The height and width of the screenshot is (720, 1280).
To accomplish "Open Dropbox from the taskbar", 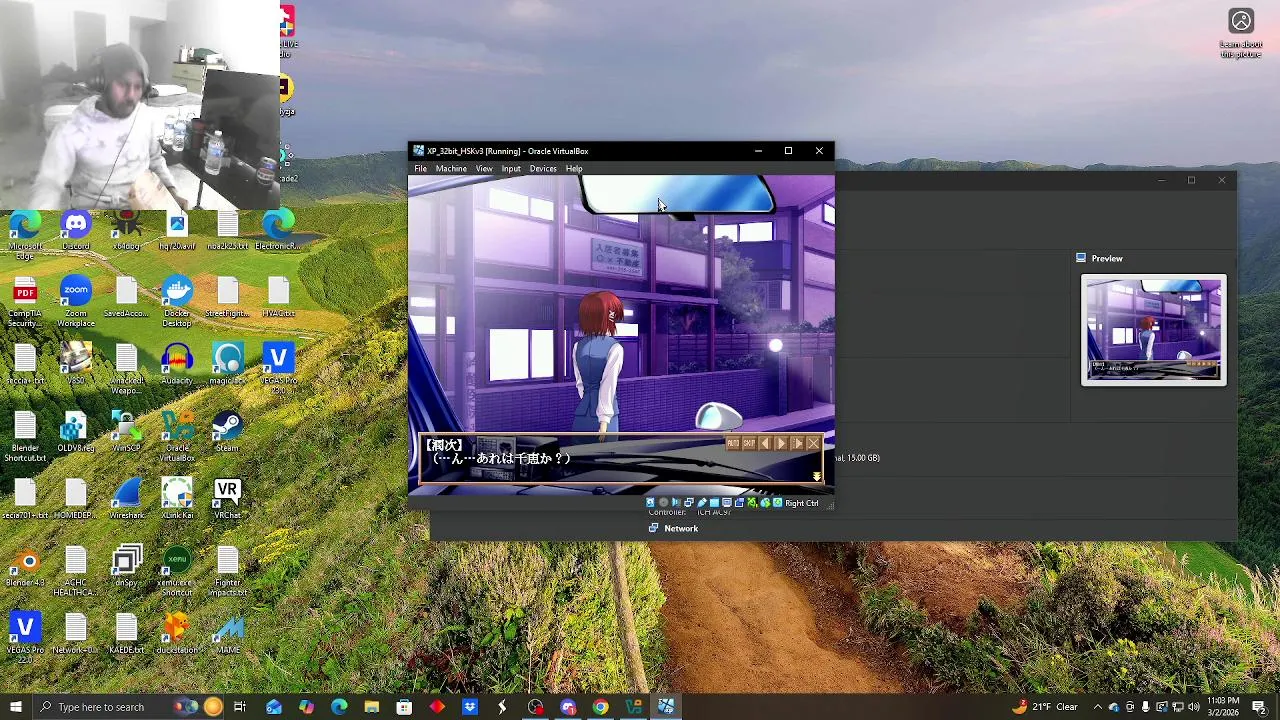I will tap(470, 707).
